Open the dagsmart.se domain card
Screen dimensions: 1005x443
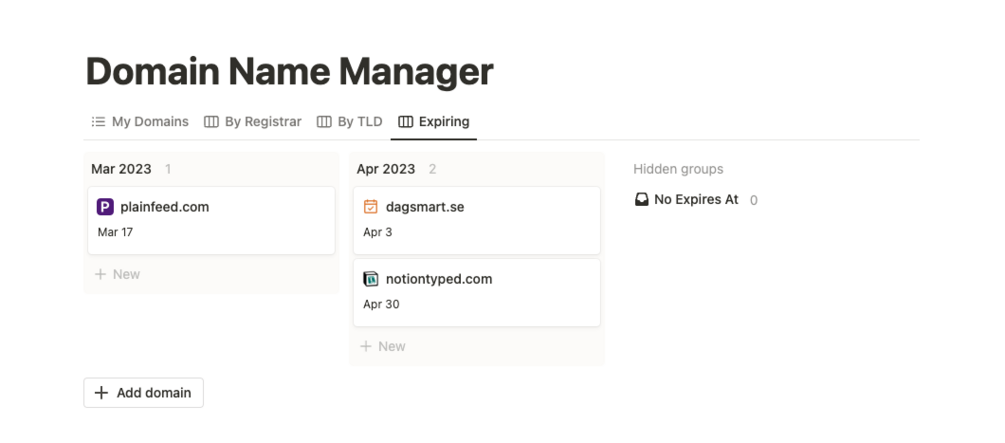pos(476,220)
